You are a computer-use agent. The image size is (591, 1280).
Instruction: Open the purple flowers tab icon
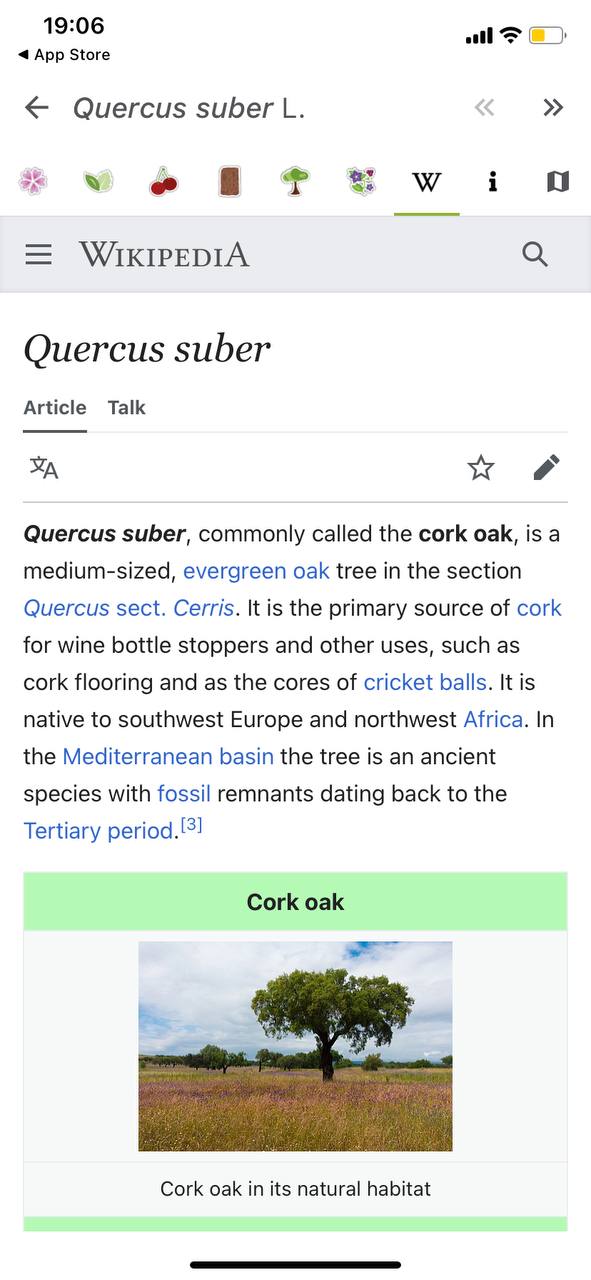[361, 181]
